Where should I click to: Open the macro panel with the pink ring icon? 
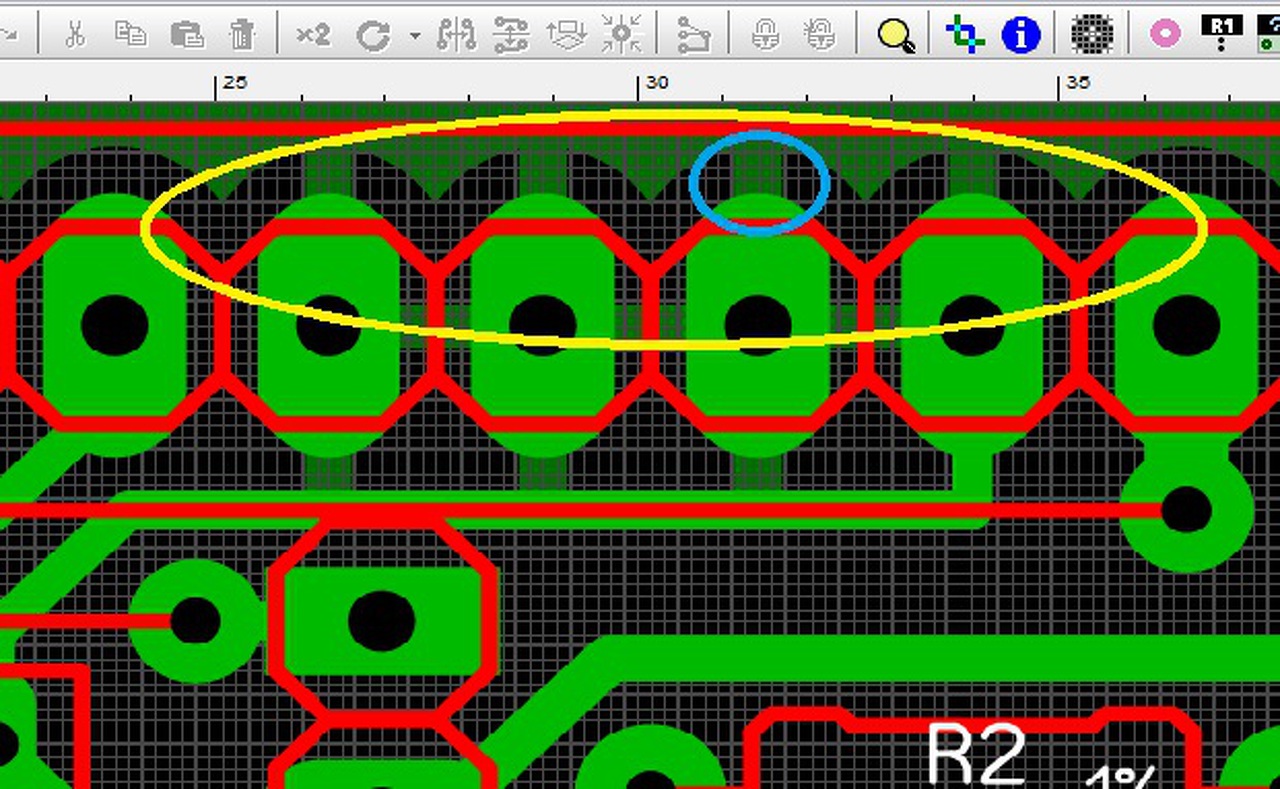tap(1165, 34)
